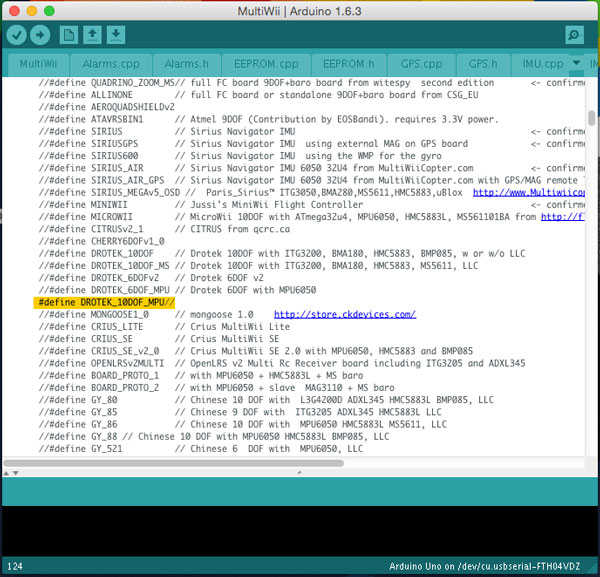This screenshot has width=600, height=577.
Task: Click the //#define GY_88 line
Action: pos(214,436)
